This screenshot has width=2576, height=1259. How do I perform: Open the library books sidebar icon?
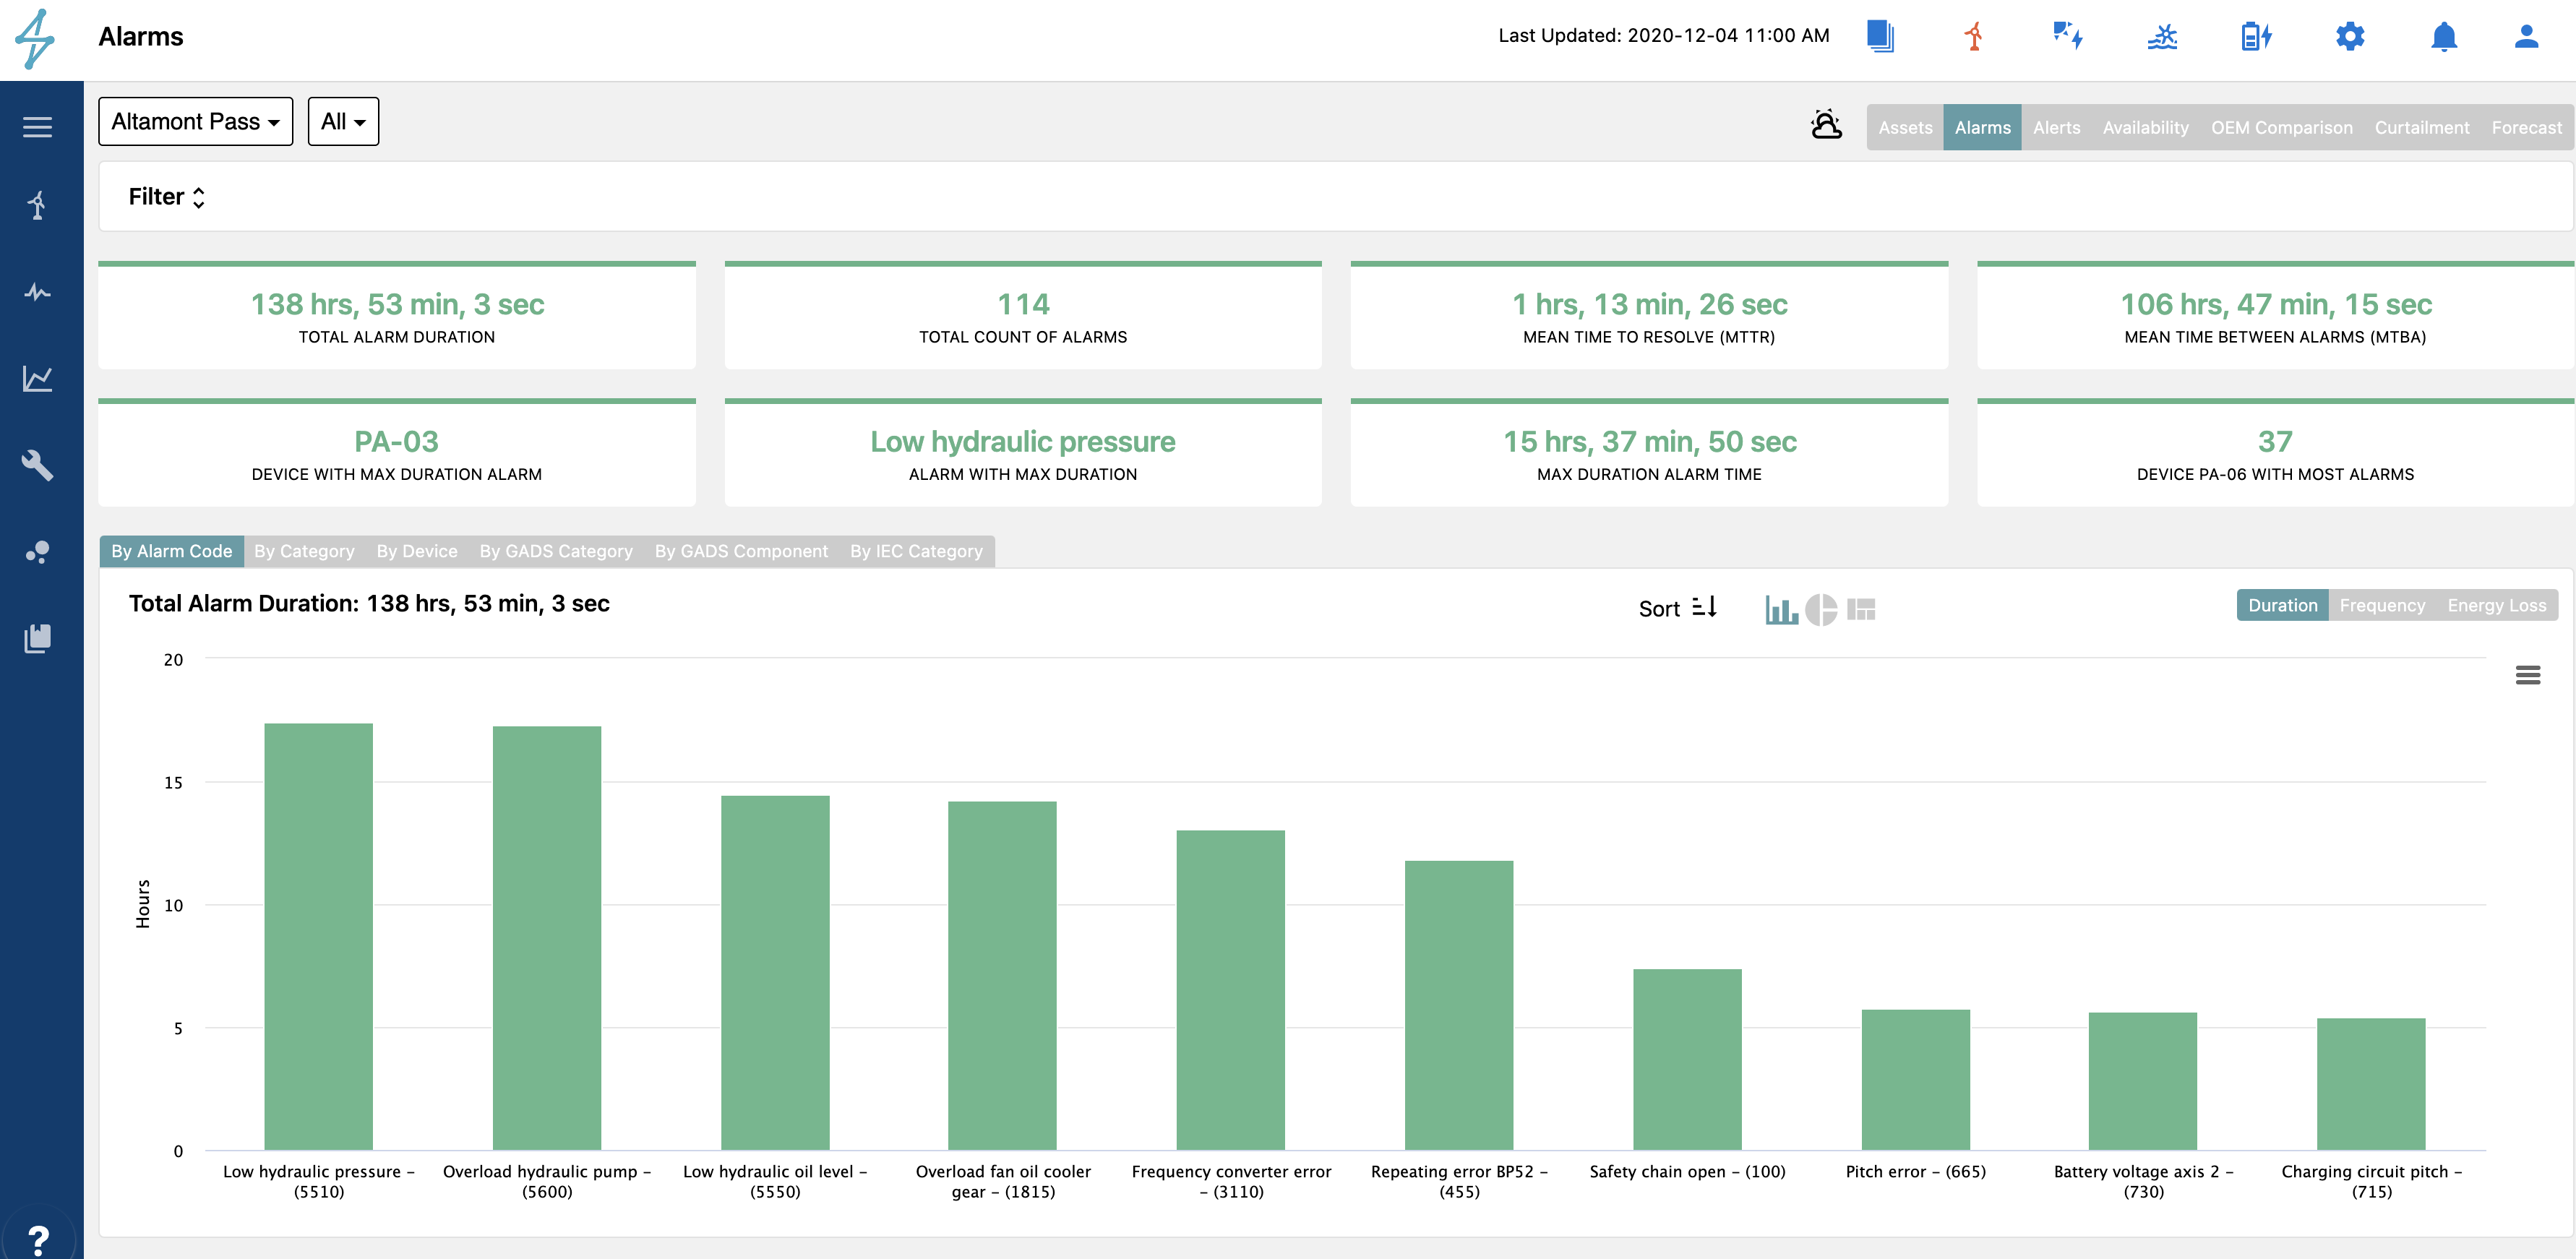pos(38,638)
